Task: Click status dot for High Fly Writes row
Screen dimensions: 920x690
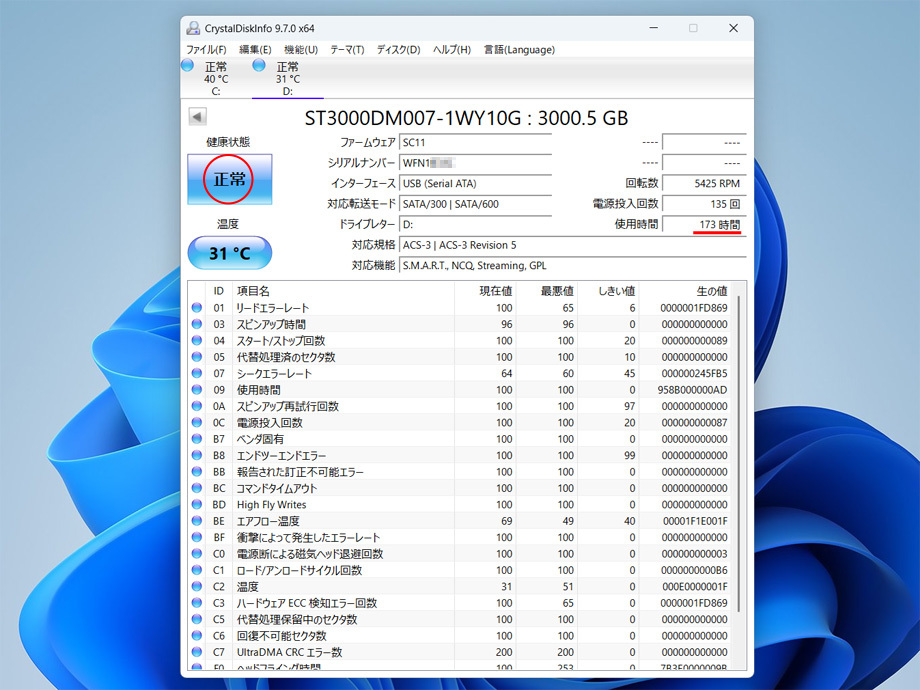Action: click(197, 505)
